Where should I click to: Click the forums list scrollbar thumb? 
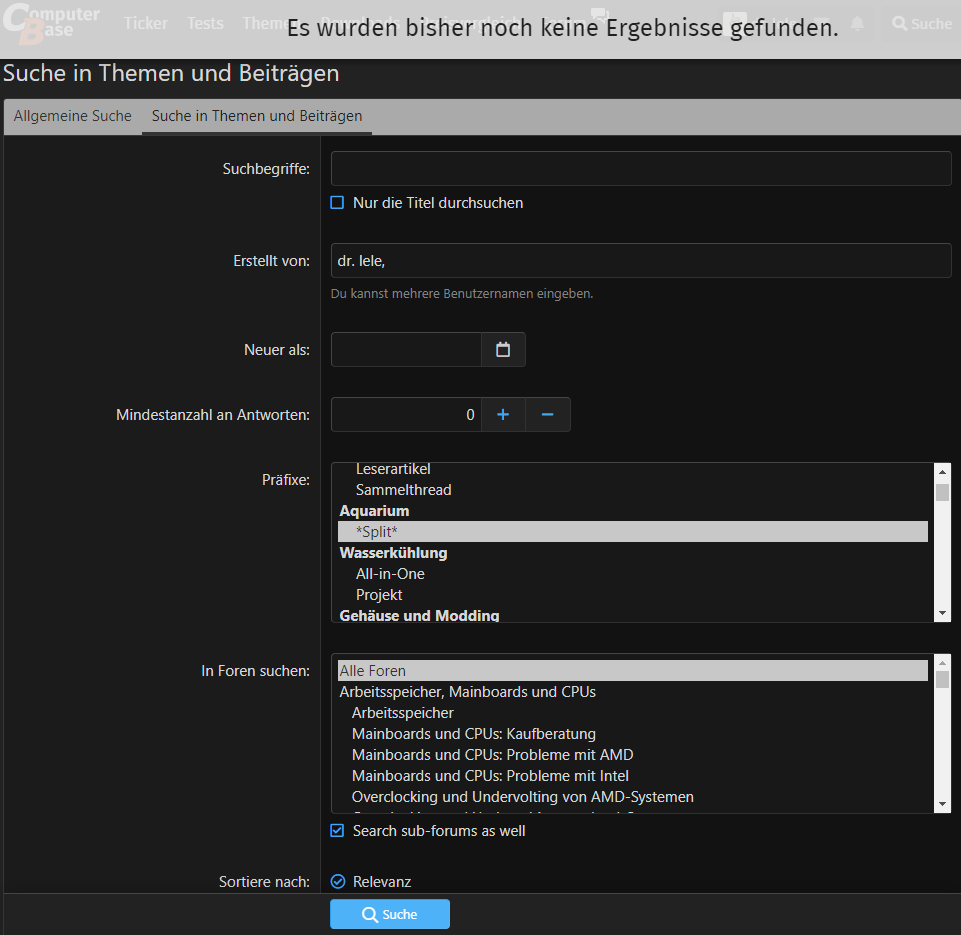[942, 679]
